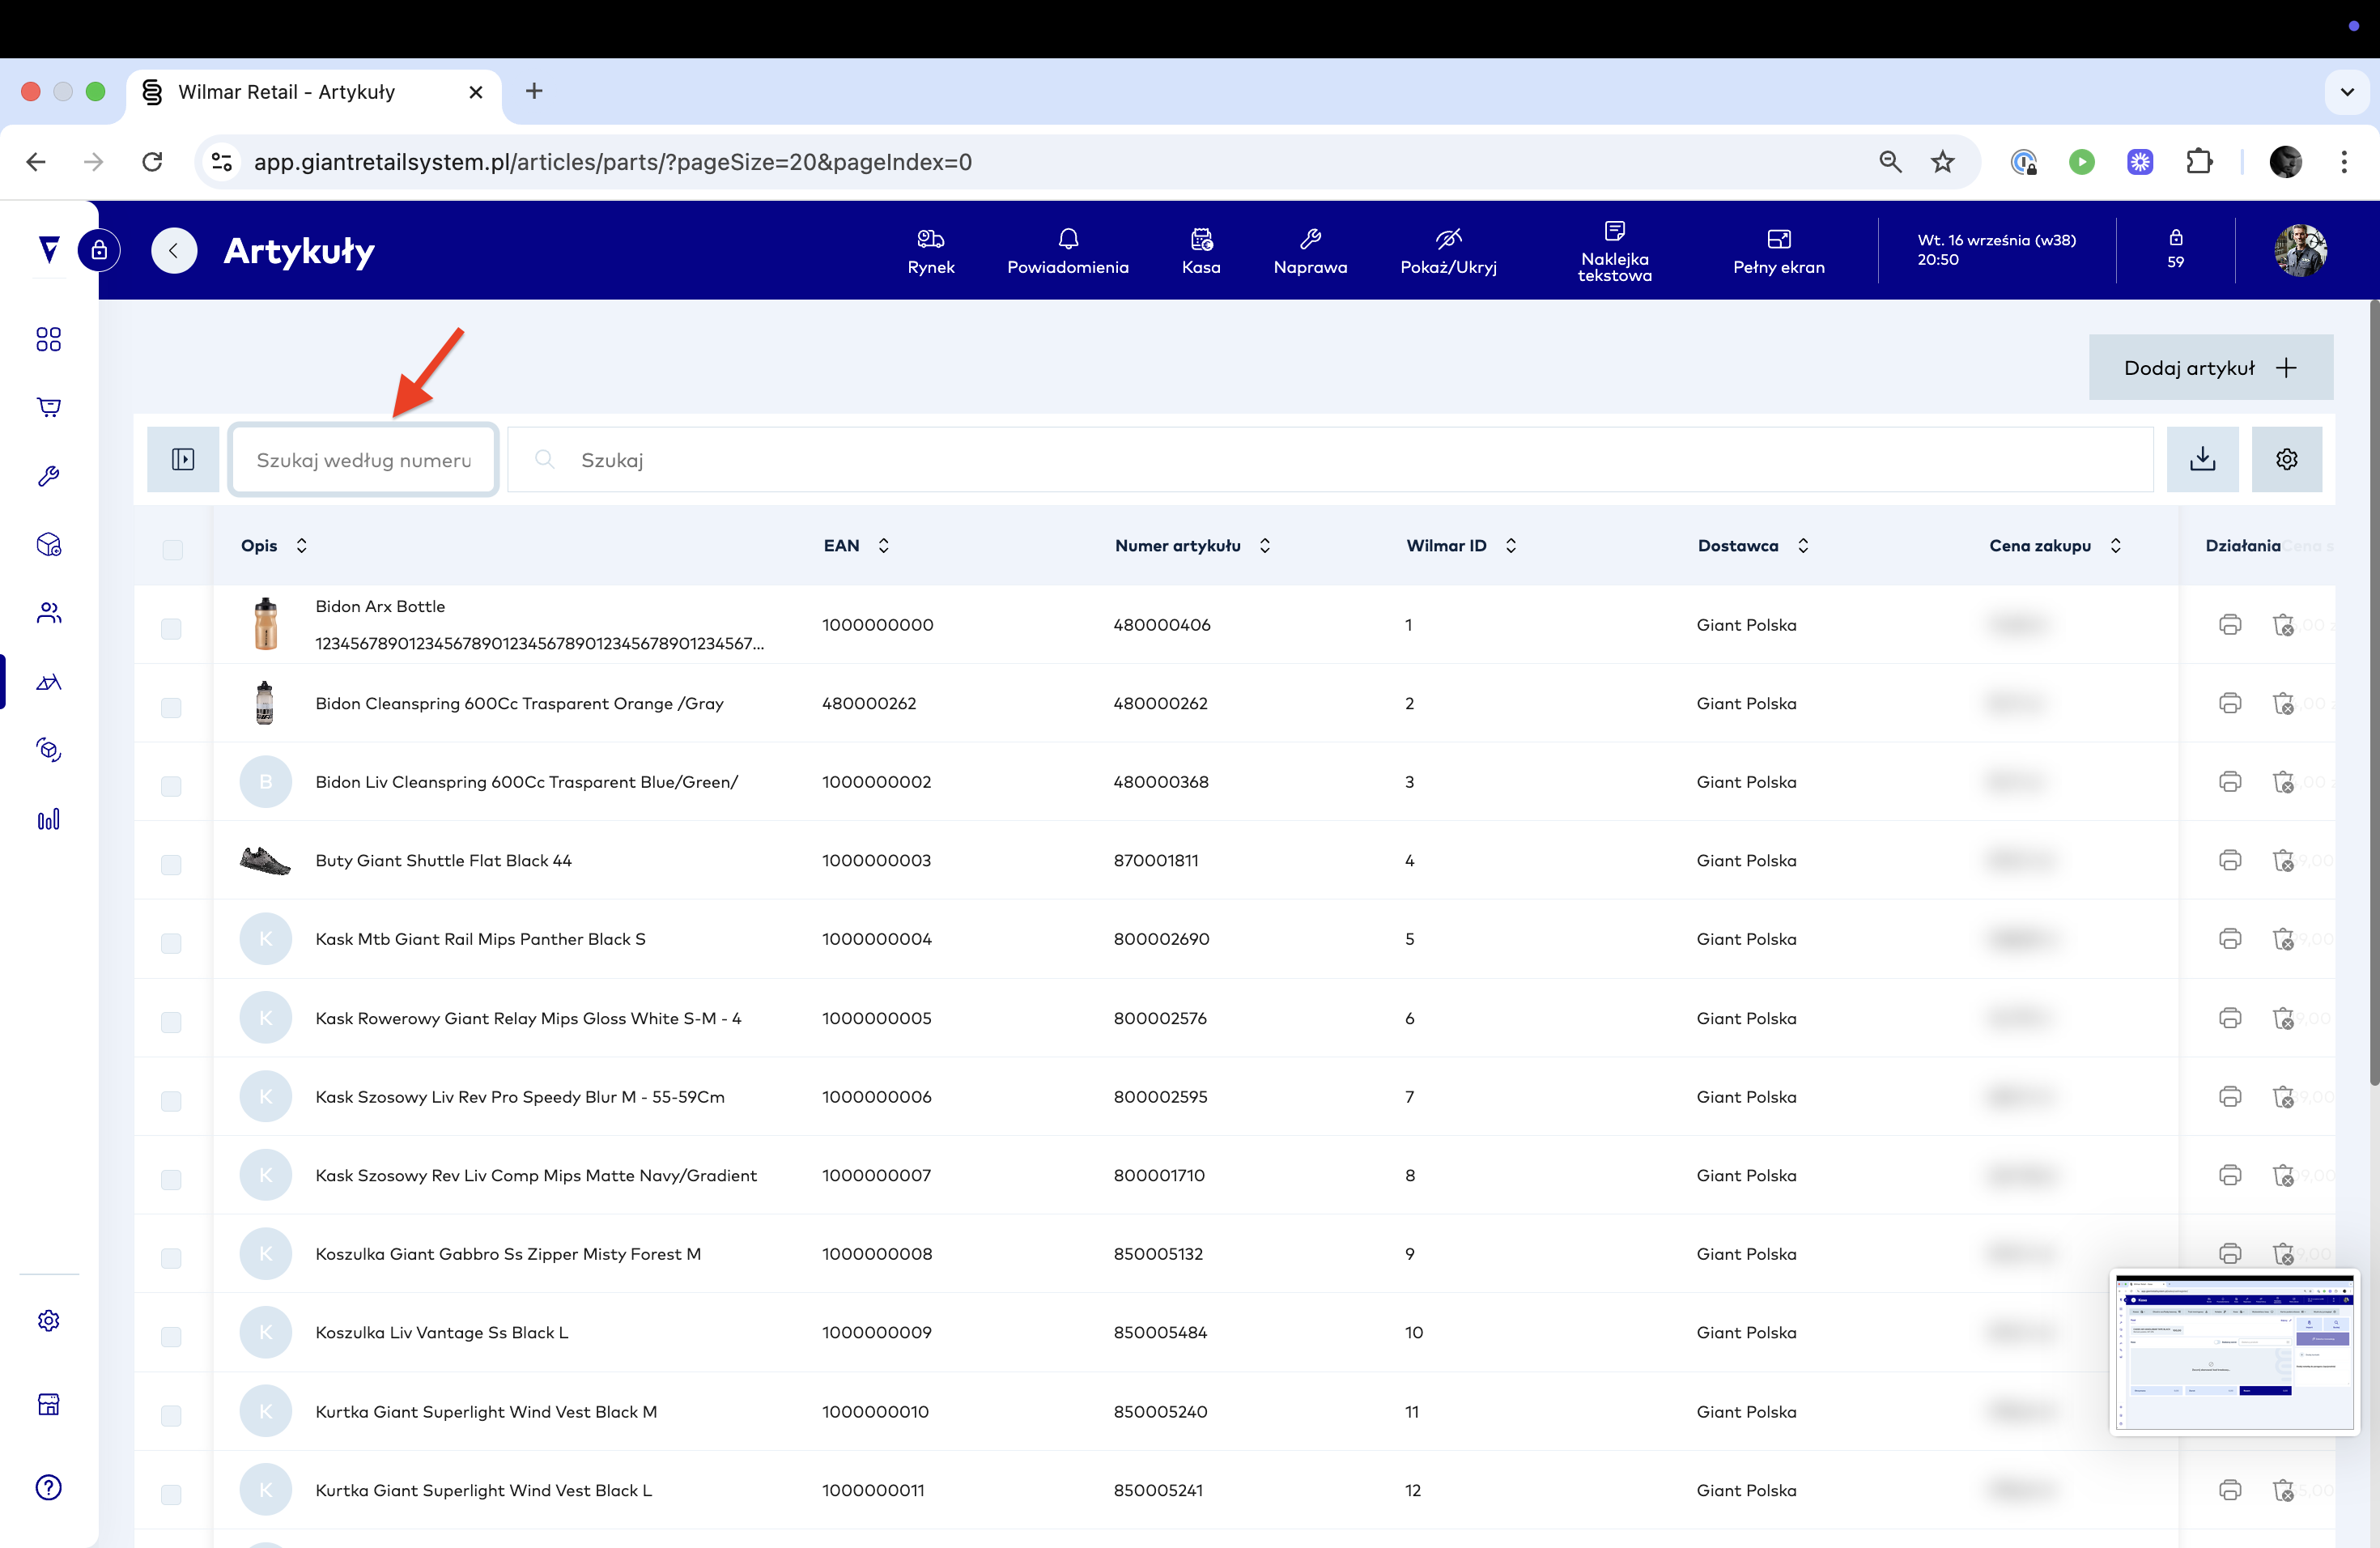Switch to Pełny ekran mode

(x=1778, y=250)
